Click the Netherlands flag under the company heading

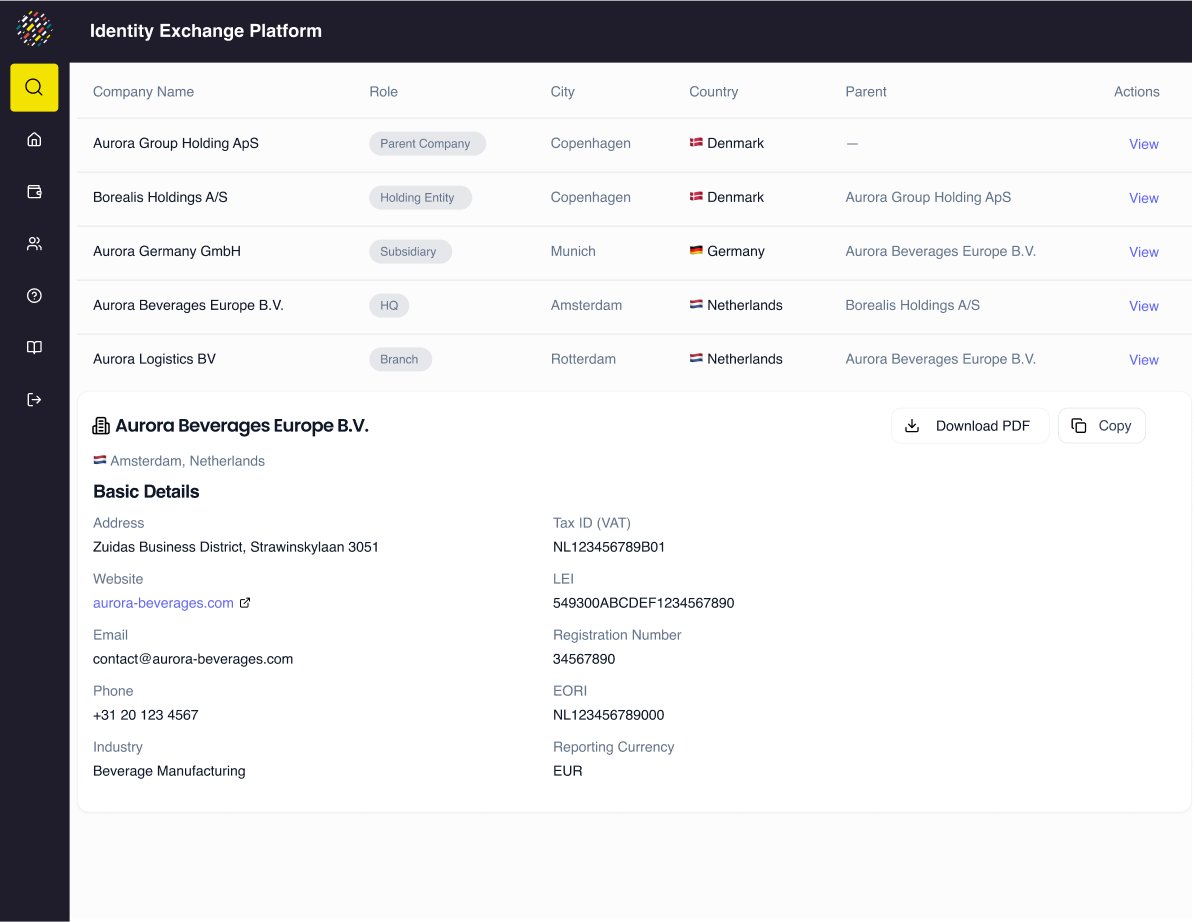point(98,460)
